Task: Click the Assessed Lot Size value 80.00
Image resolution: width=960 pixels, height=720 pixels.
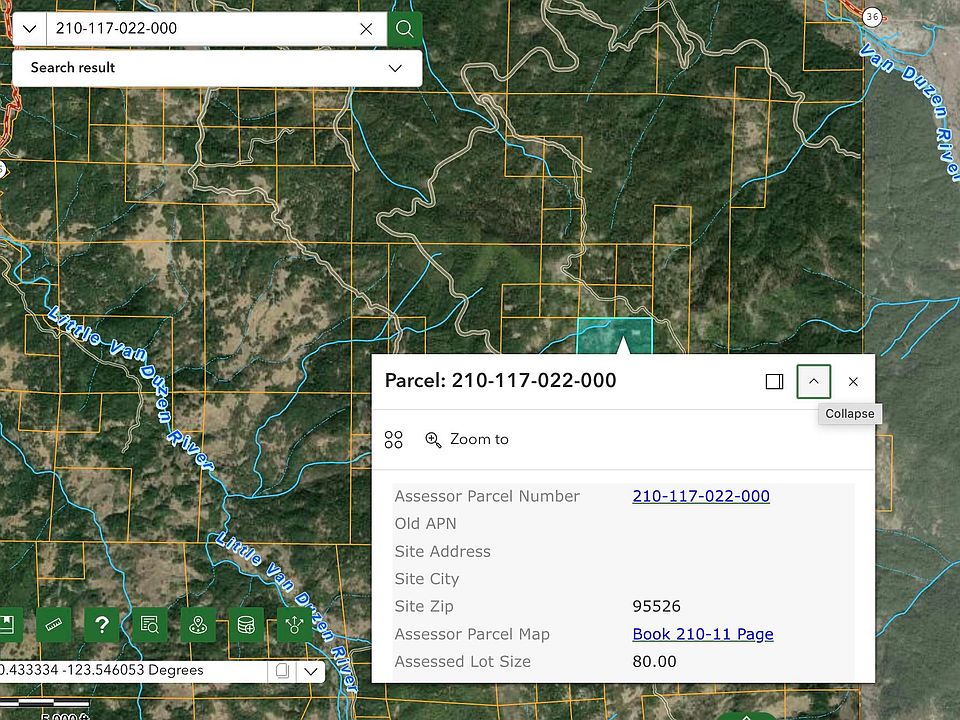Action: pyautogui.click(x=654, y=661)
